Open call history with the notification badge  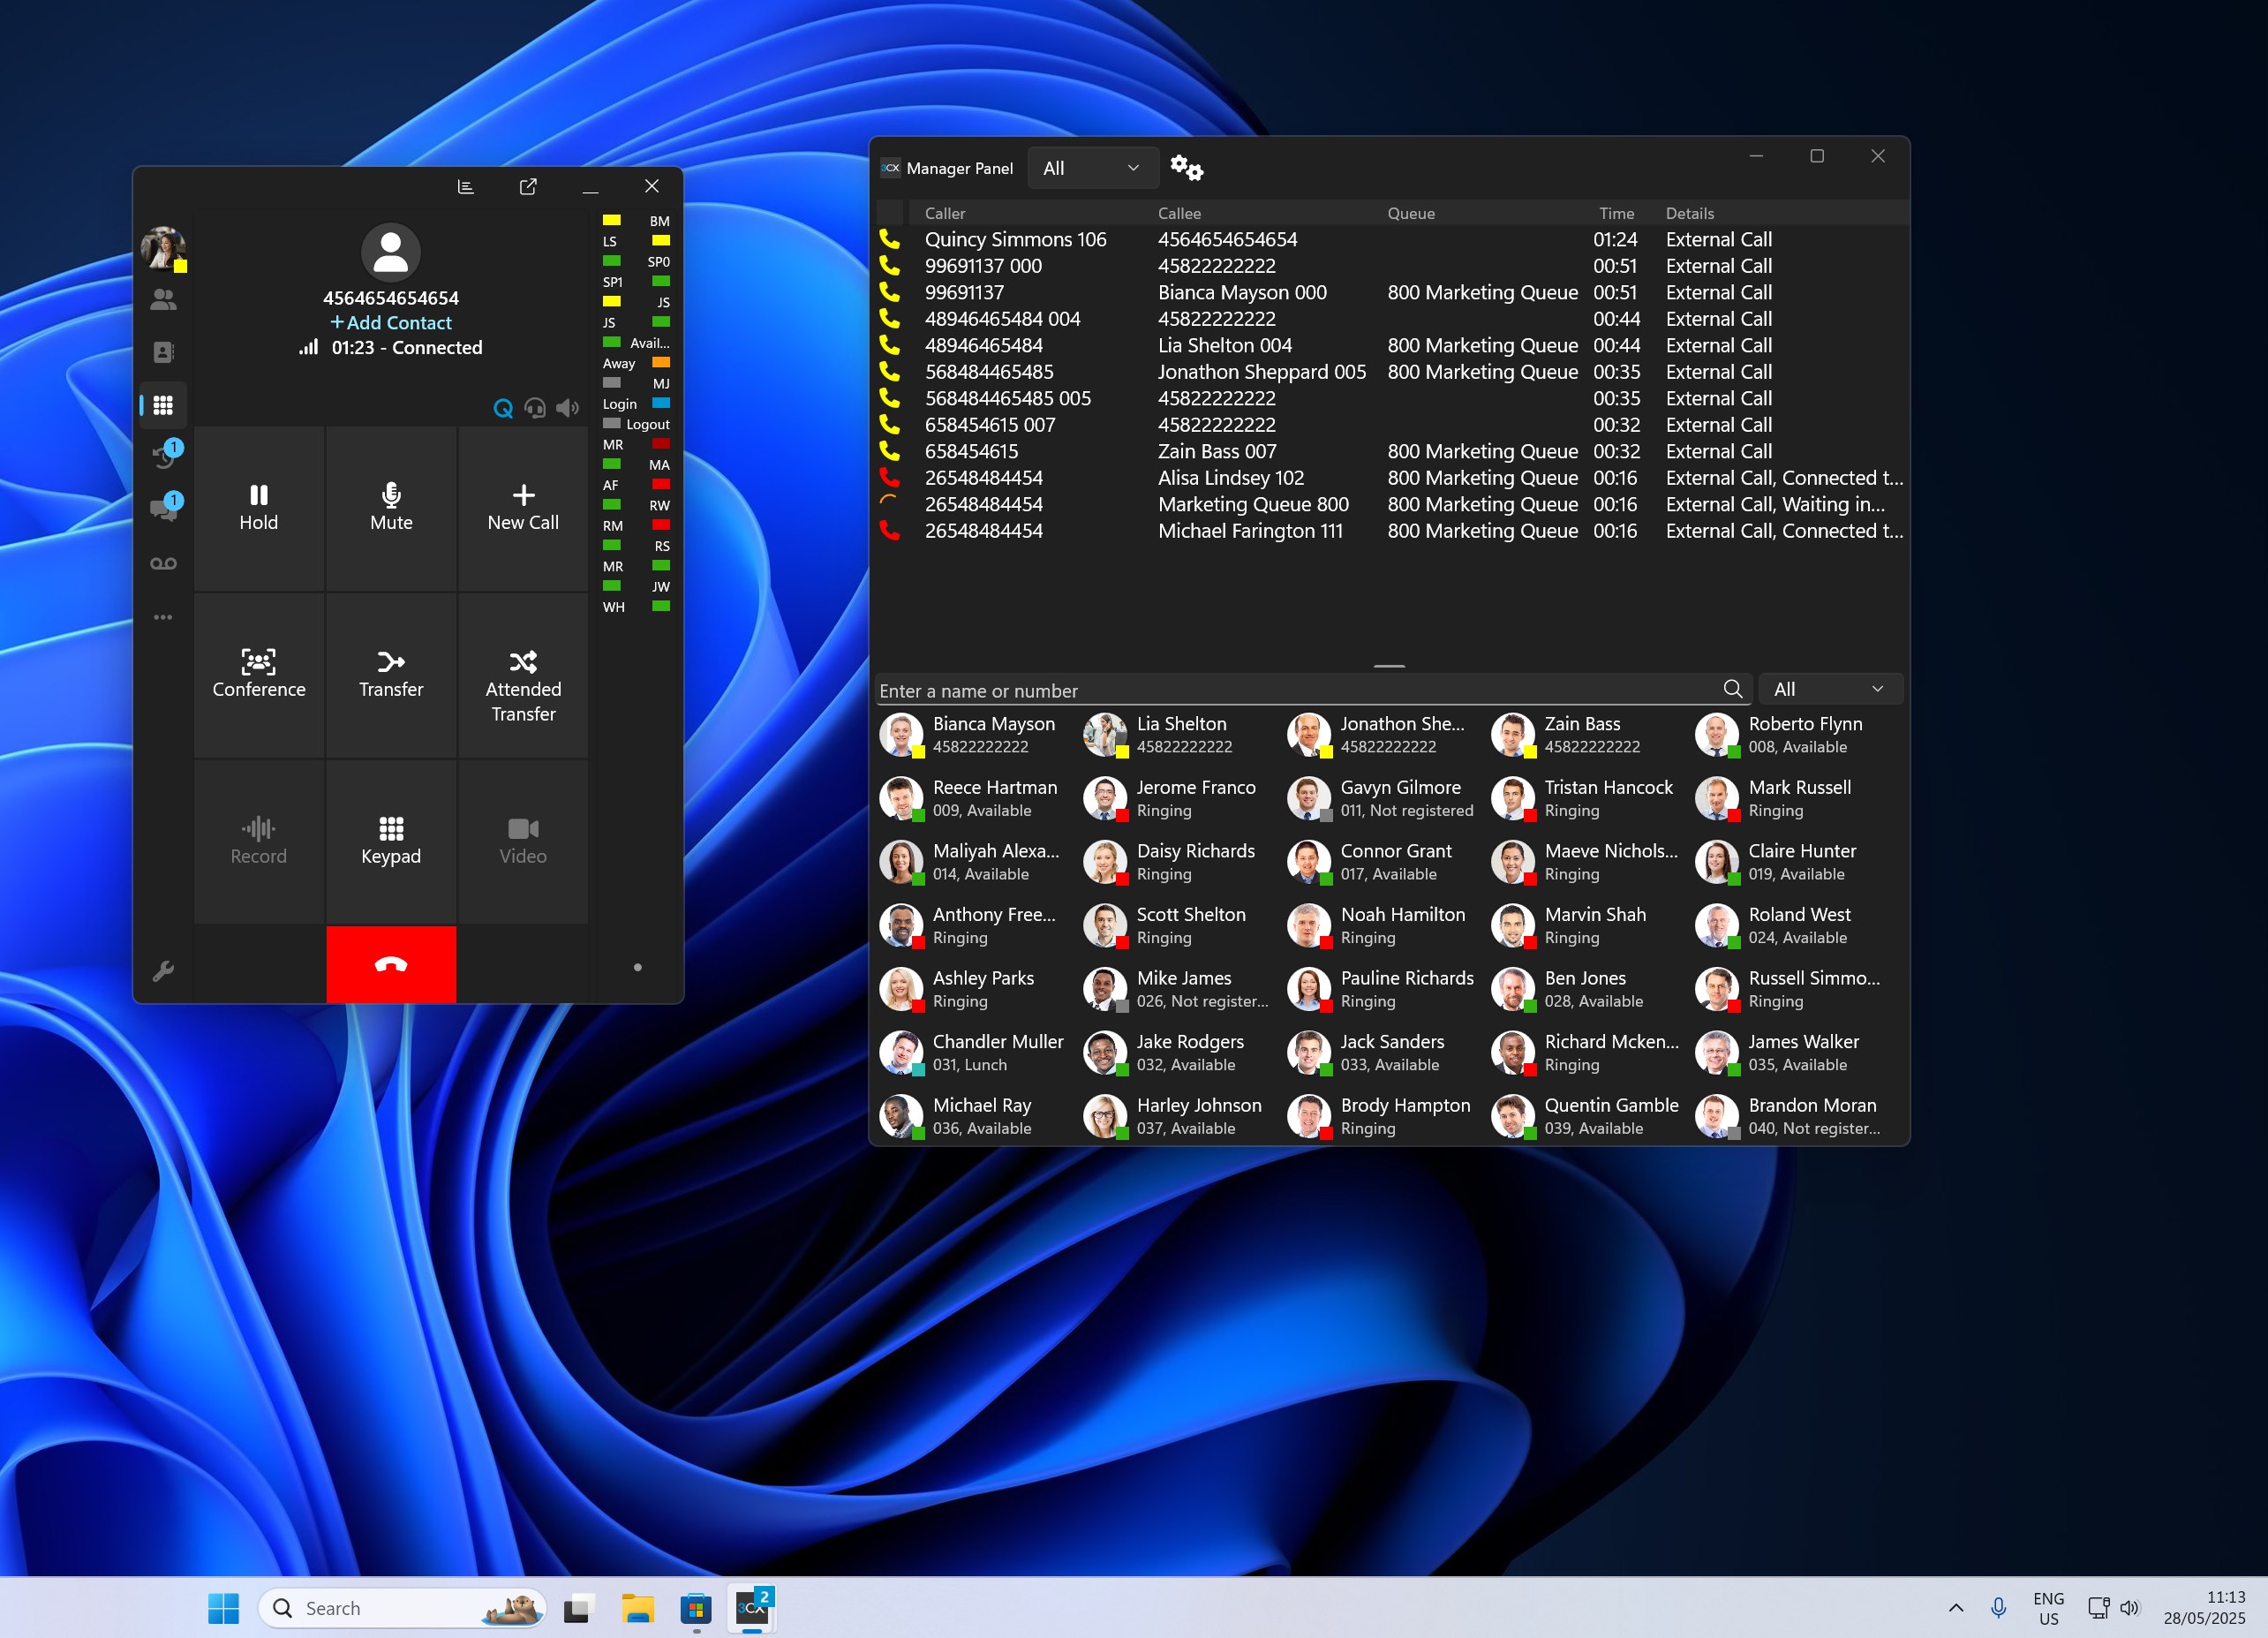coord(163,456)
